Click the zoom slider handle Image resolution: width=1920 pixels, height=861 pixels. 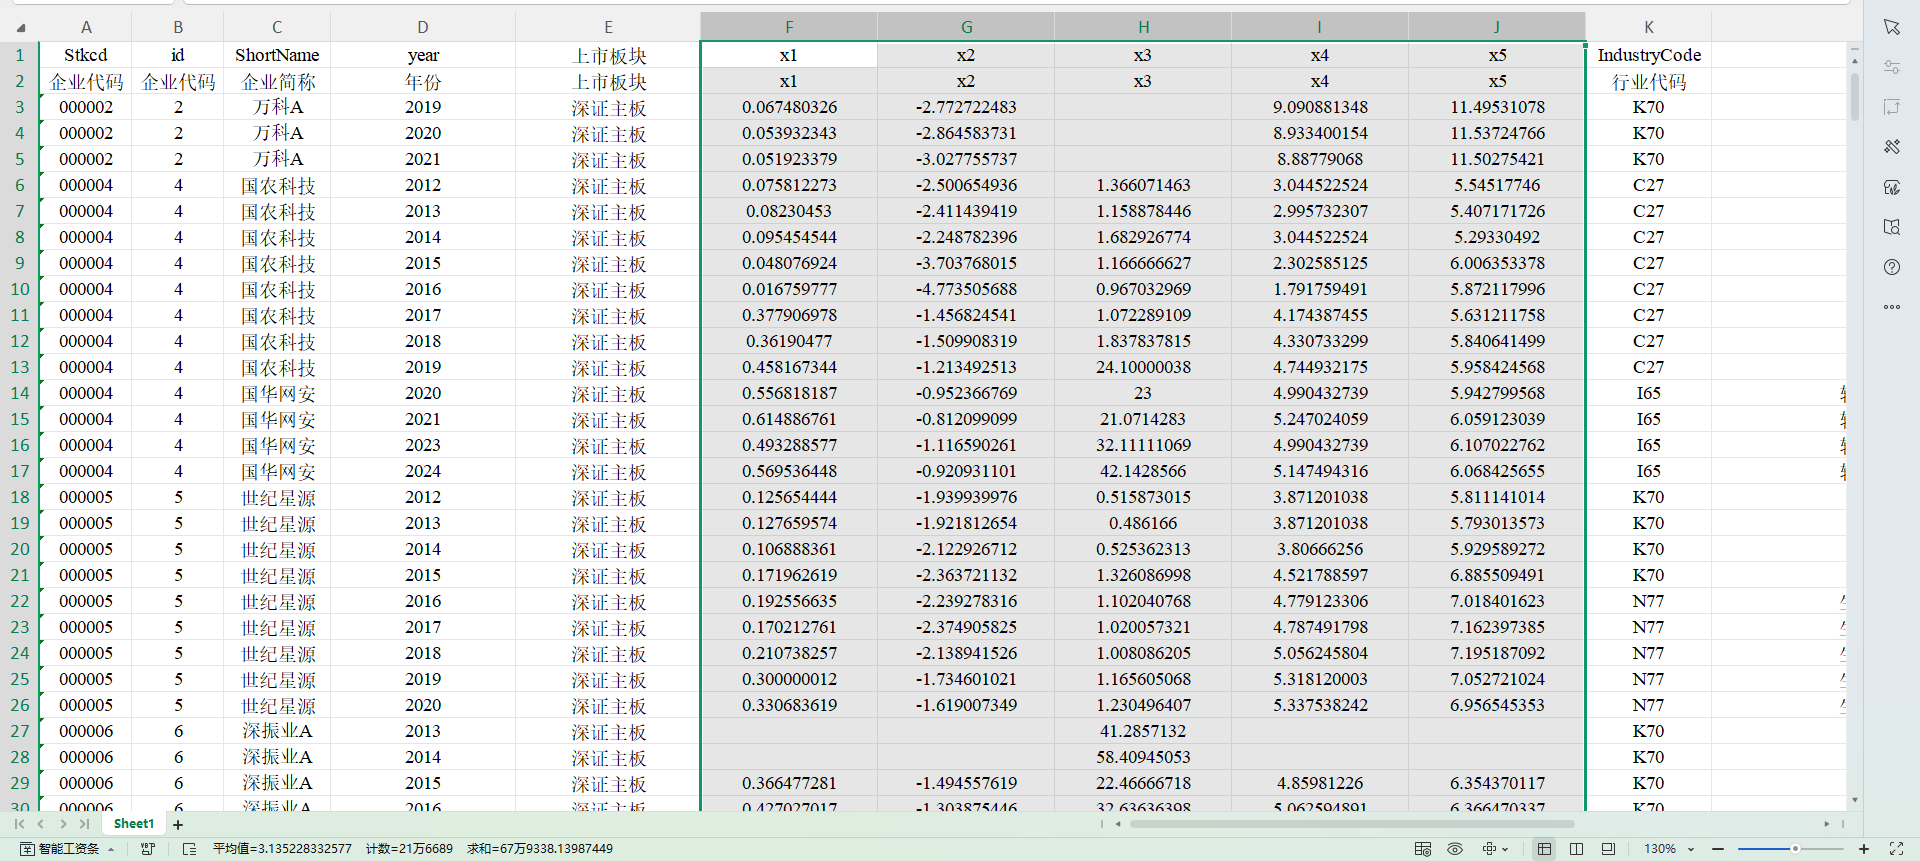coord(1795,849)
